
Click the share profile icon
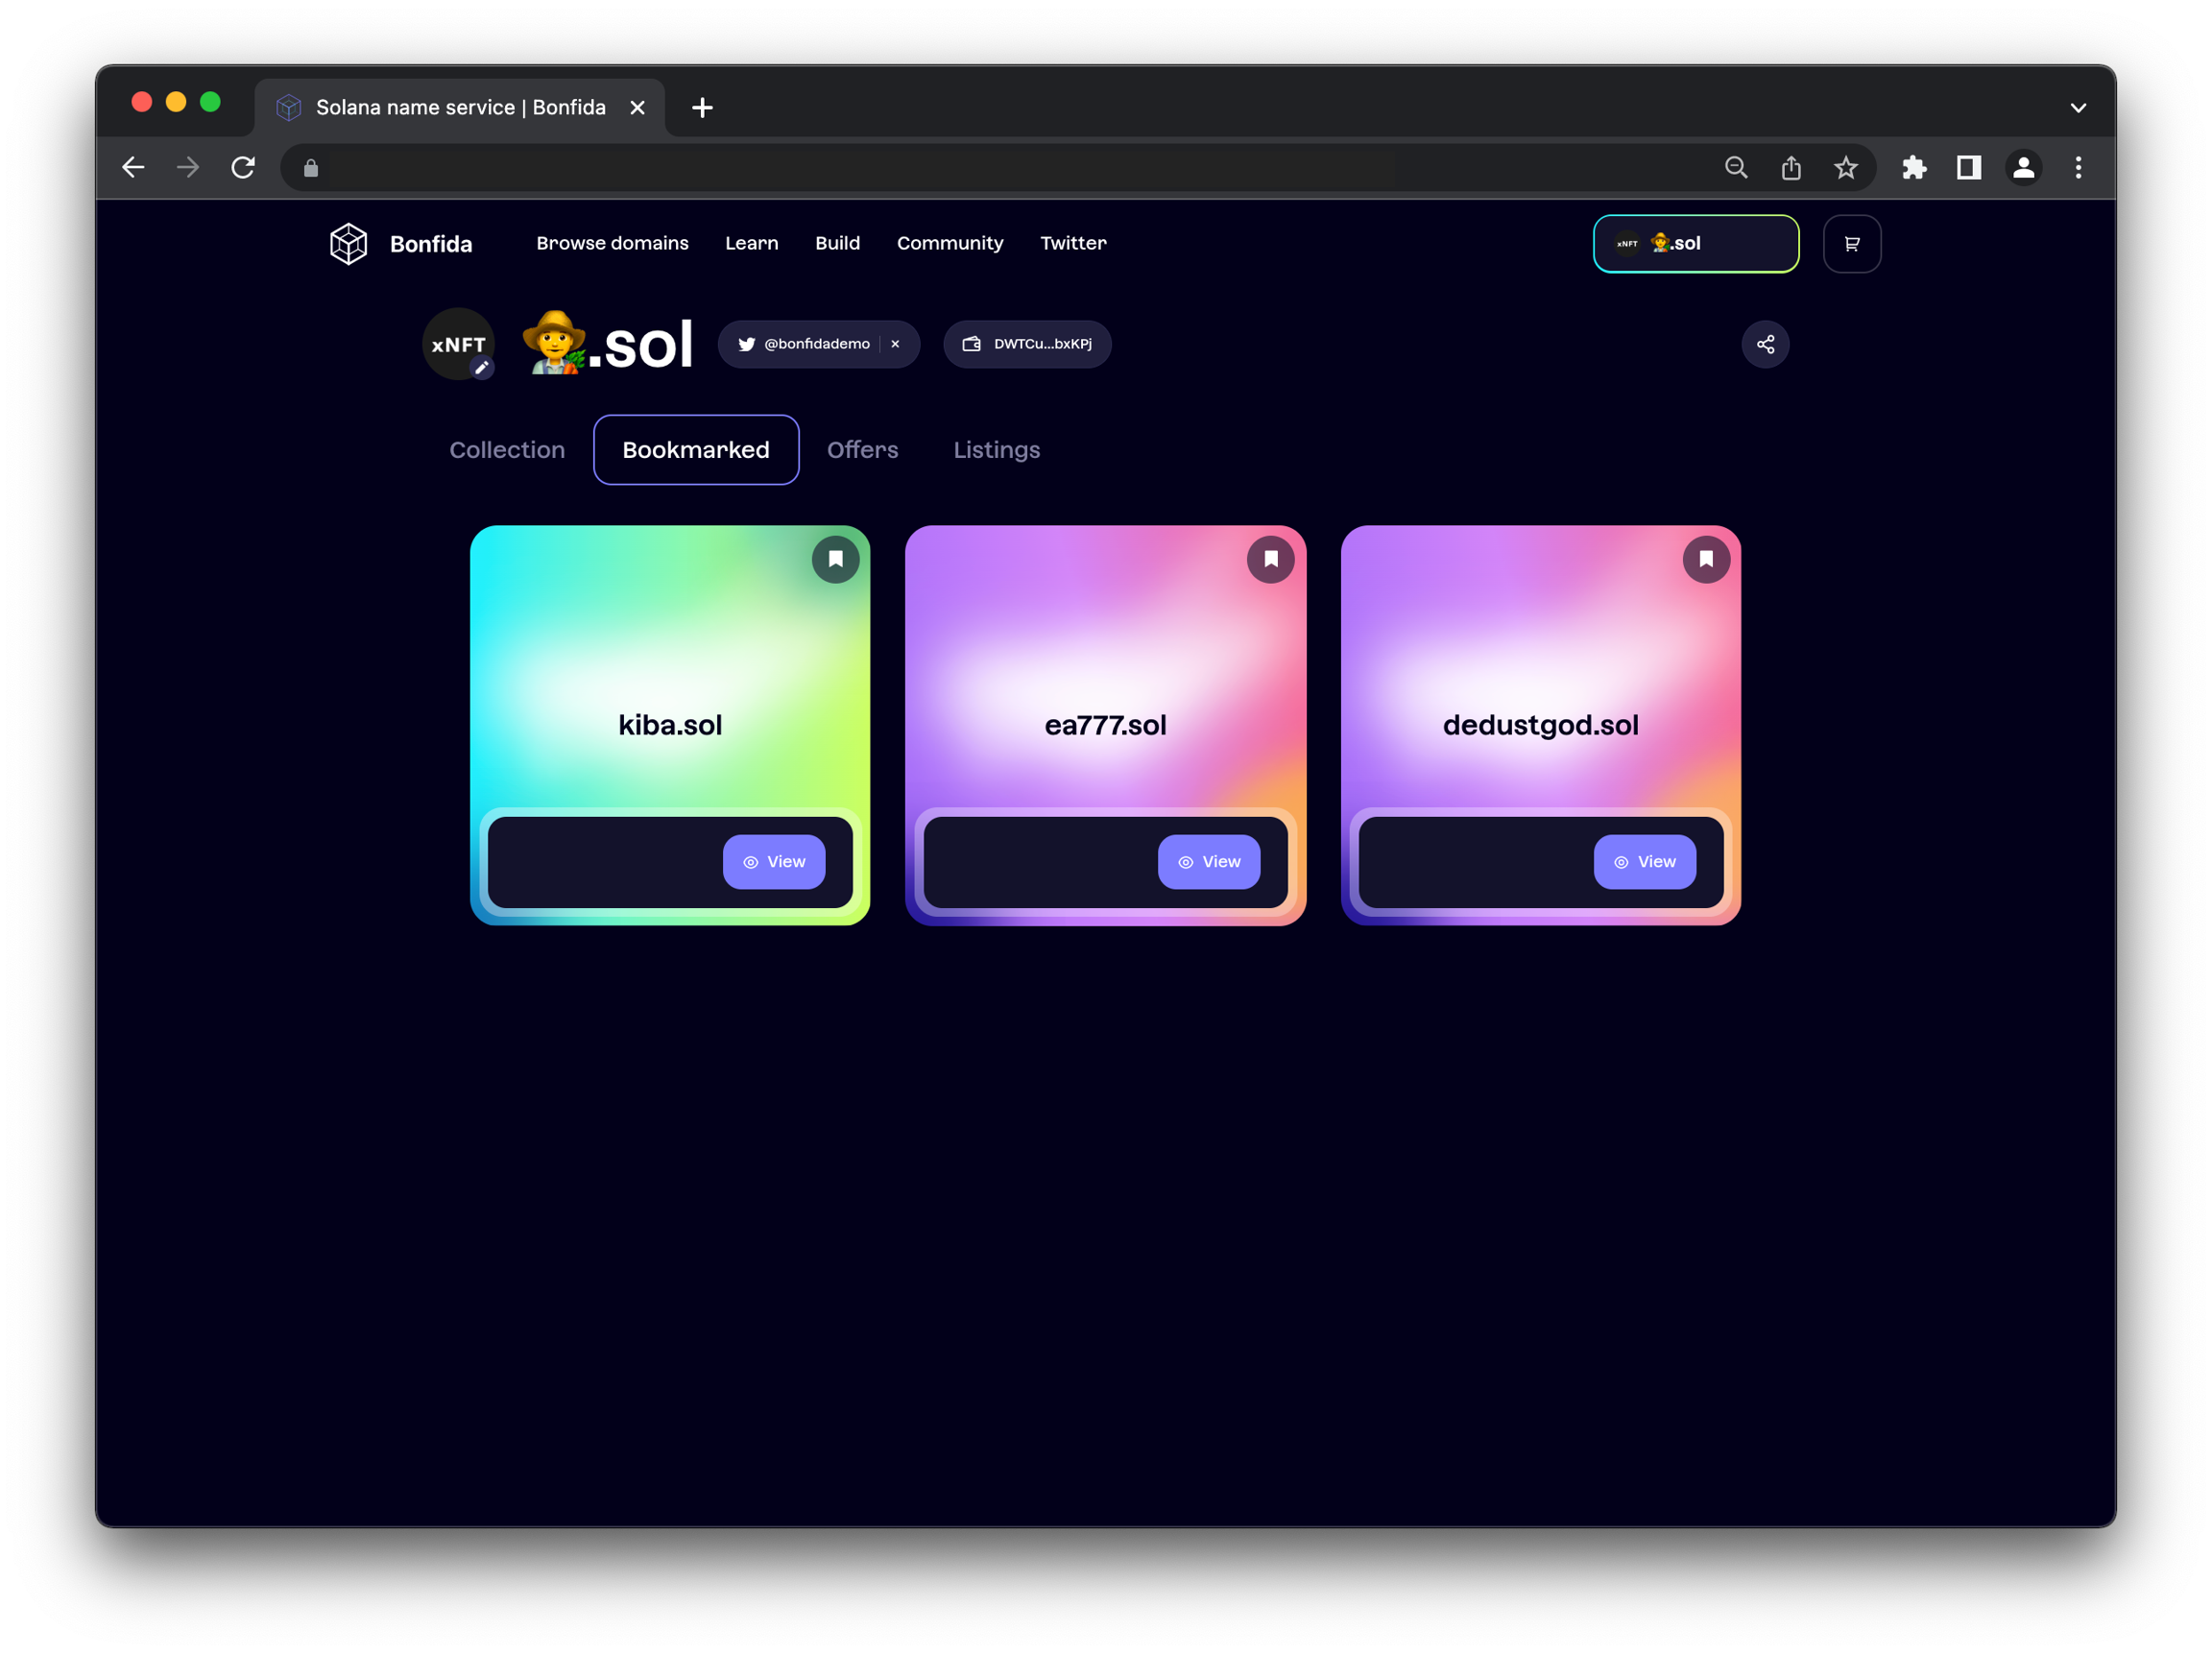[x=1765, y=344]
